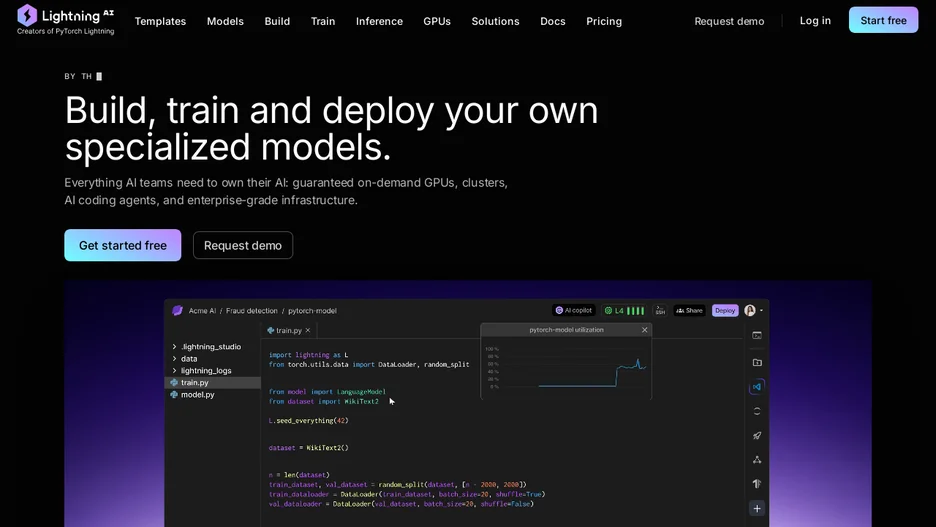
Task: Click the L.seed_everything(42) code line
Action: pos(309,421)
